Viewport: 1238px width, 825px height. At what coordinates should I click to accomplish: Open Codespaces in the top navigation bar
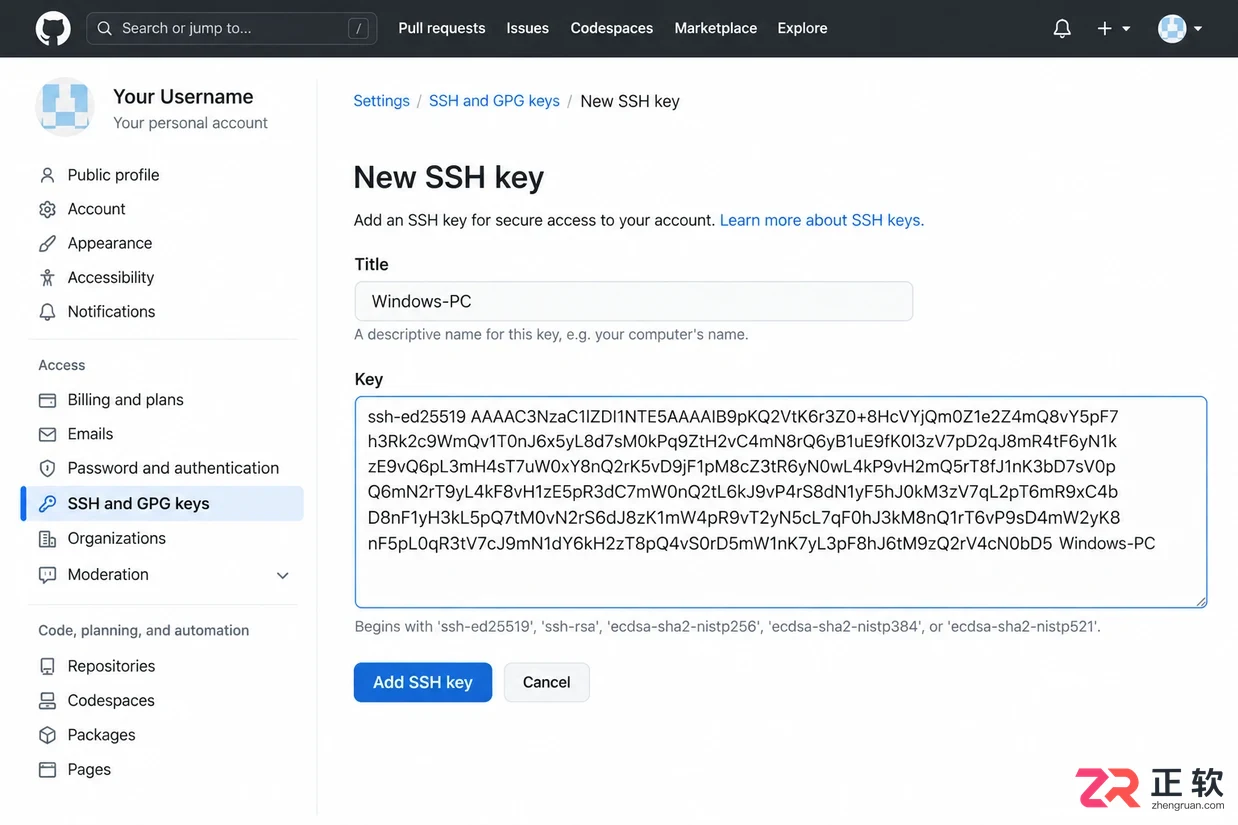[612, 28]
